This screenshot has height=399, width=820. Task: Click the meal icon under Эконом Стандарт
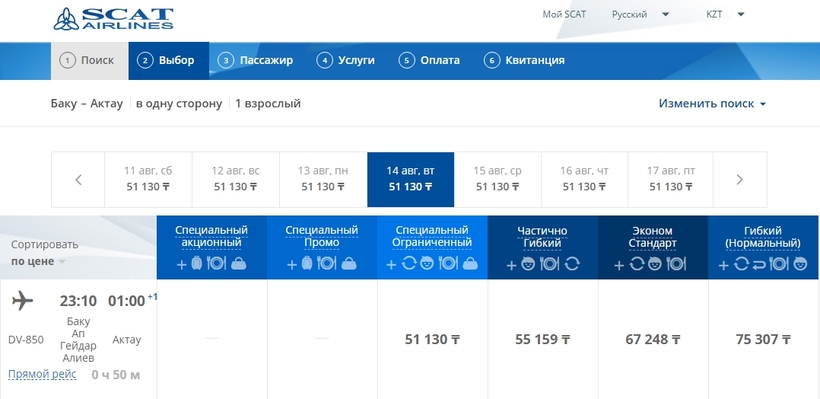point(676,264)
